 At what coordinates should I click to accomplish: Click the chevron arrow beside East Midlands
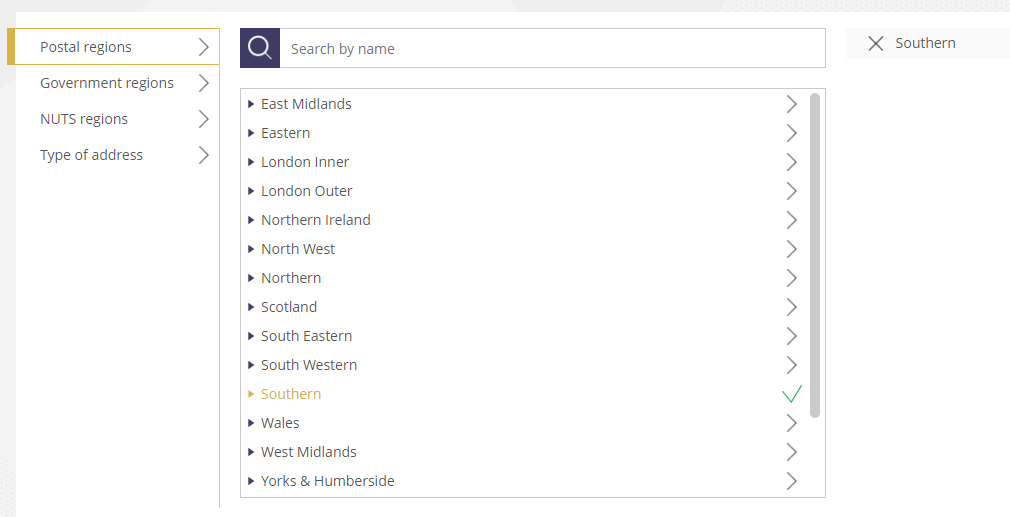(x=791, y=104)
